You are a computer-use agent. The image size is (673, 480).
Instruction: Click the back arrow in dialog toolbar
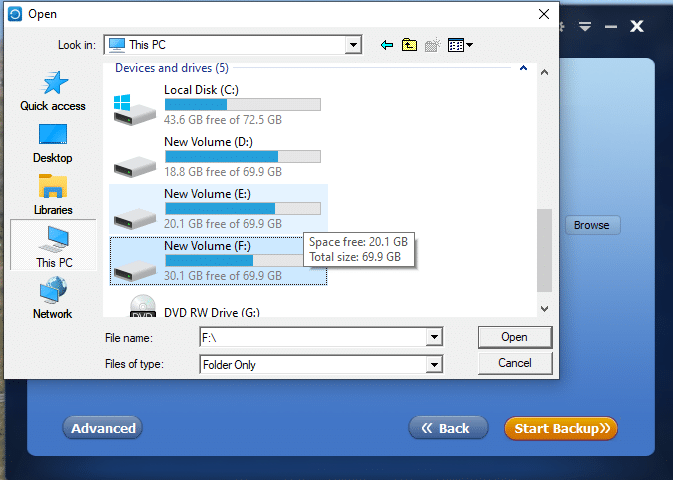pyautogui.click(x=387, y=45)
